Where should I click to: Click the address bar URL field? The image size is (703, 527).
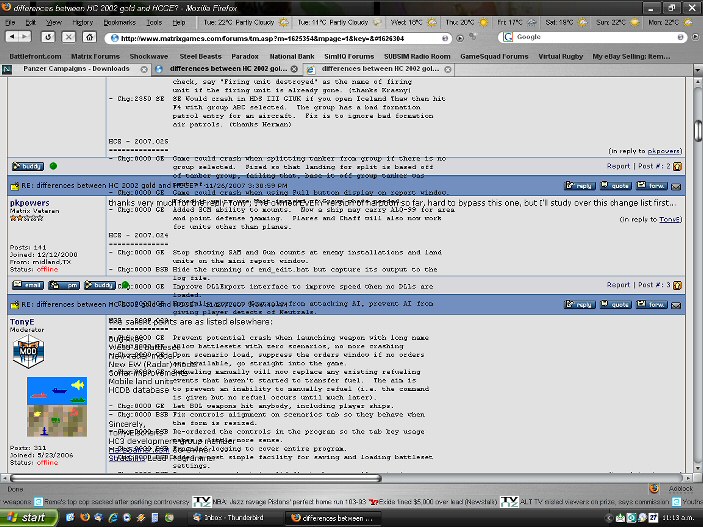278,38
